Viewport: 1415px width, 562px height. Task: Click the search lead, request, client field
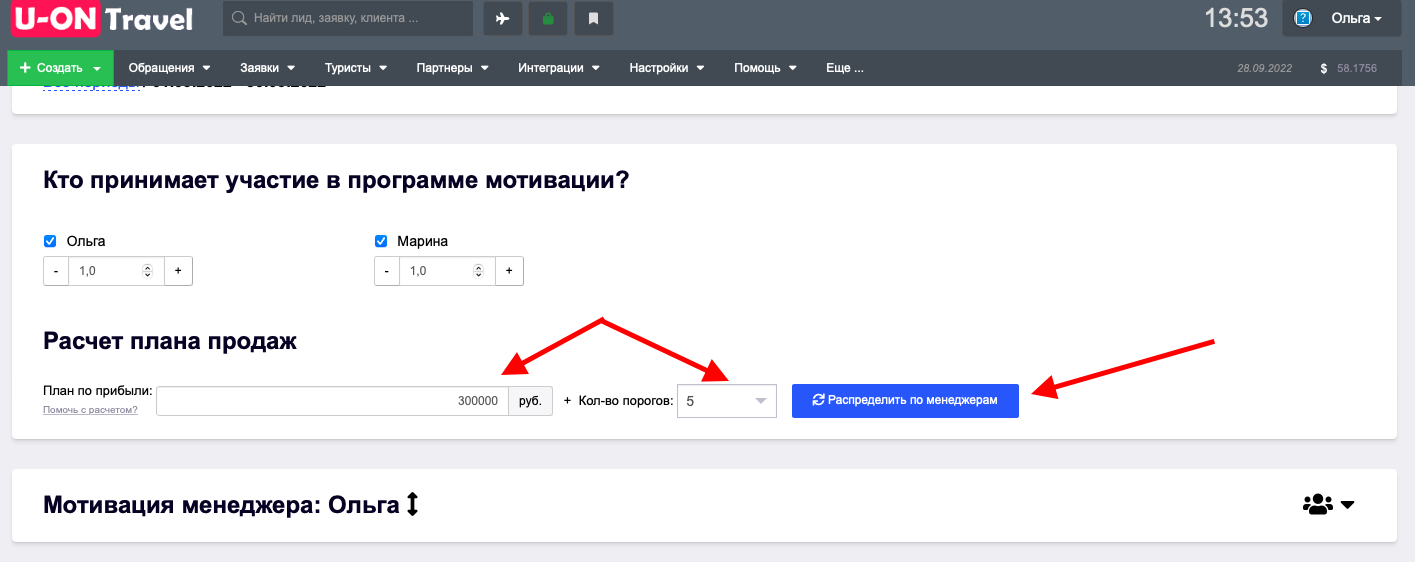coord(348,18)
